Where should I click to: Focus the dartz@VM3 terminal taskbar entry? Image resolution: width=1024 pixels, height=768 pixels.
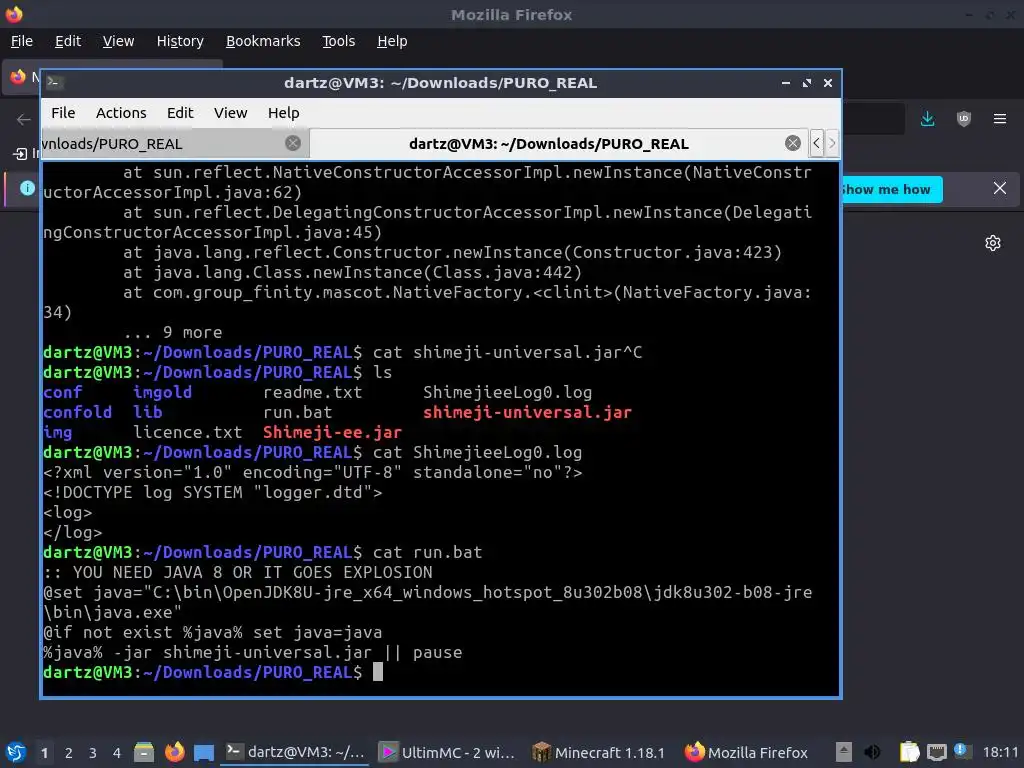tap(295, 752)
